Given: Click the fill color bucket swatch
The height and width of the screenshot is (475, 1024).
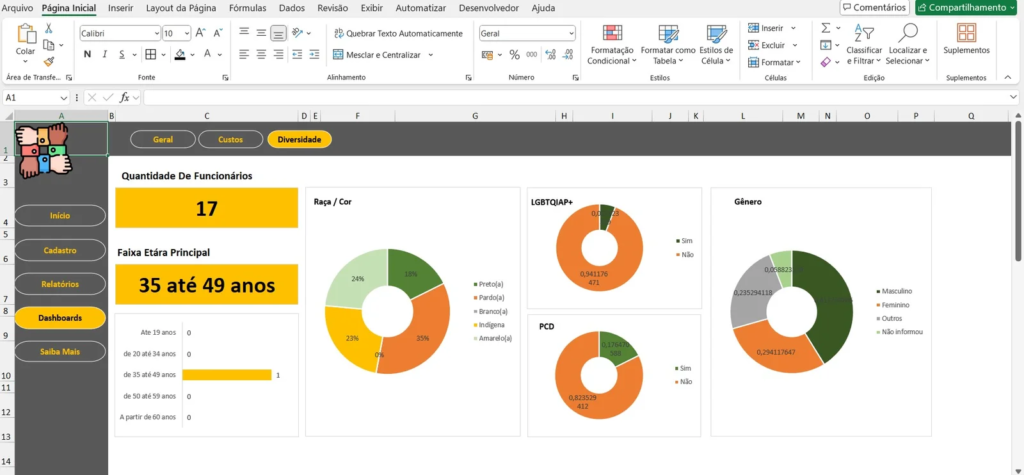Looking at the screenshot, I should 181,54.
